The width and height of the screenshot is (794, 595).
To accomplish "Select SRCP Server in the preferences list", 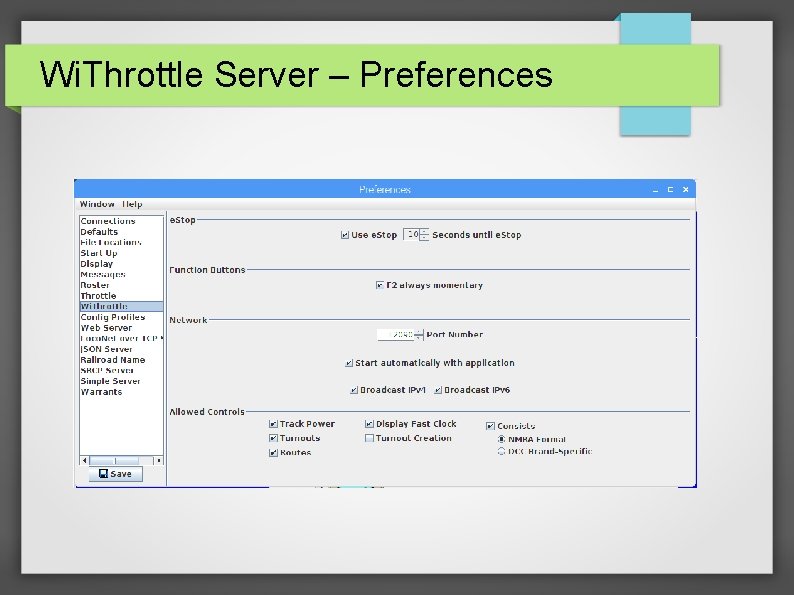I will tap(122, 370).
